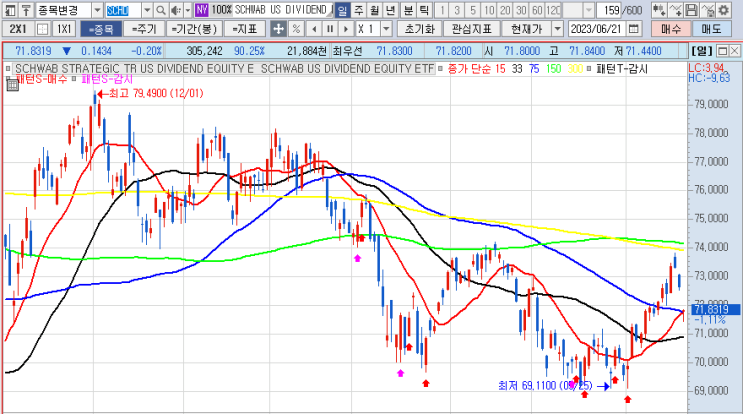Click the % percent scale icon
The image size is (743, 414).
[x=296, y=29]
